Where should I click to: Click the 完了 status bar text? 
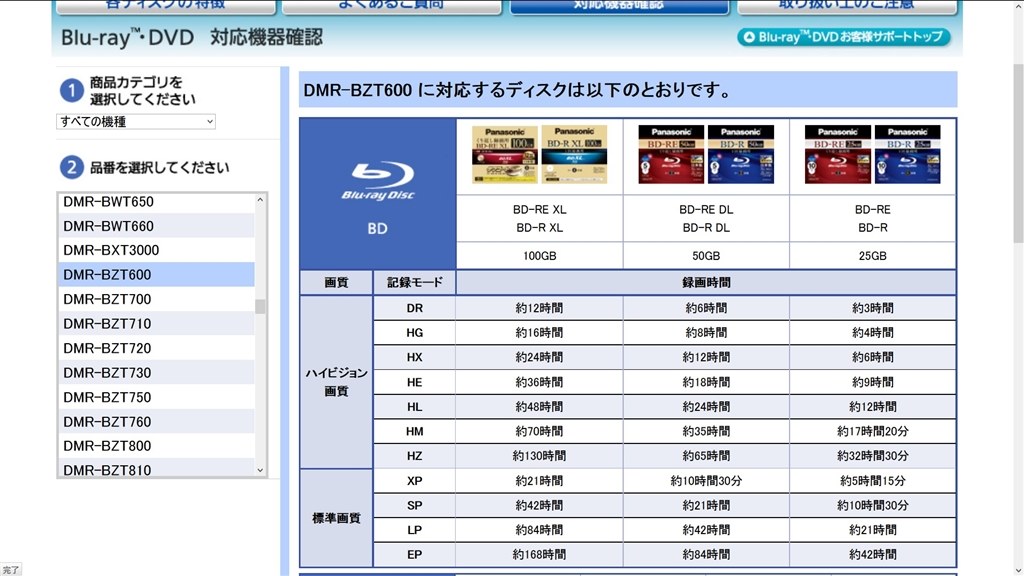coord(10,570)
